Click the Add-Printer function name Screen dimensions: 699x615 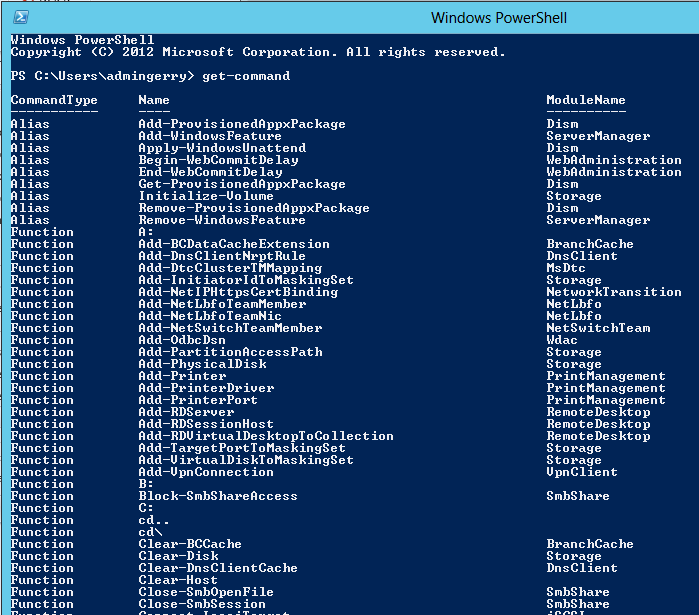(182, 376)
